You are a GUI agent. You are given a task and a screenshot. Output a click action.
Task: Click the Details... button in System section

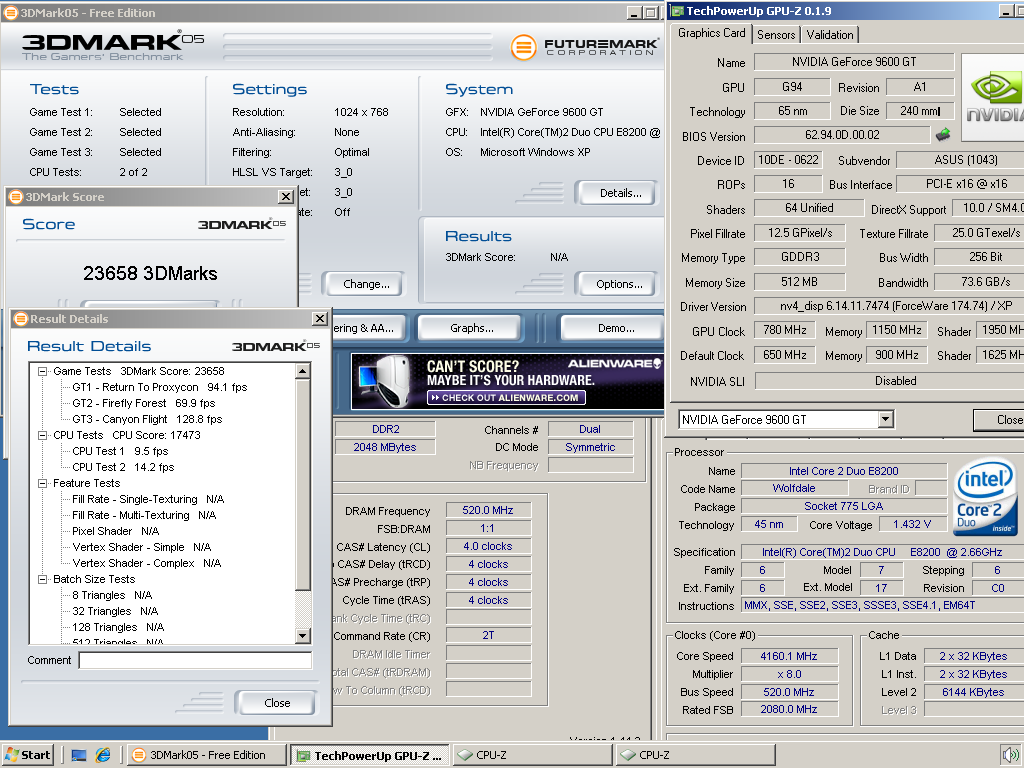click(616, 193)
